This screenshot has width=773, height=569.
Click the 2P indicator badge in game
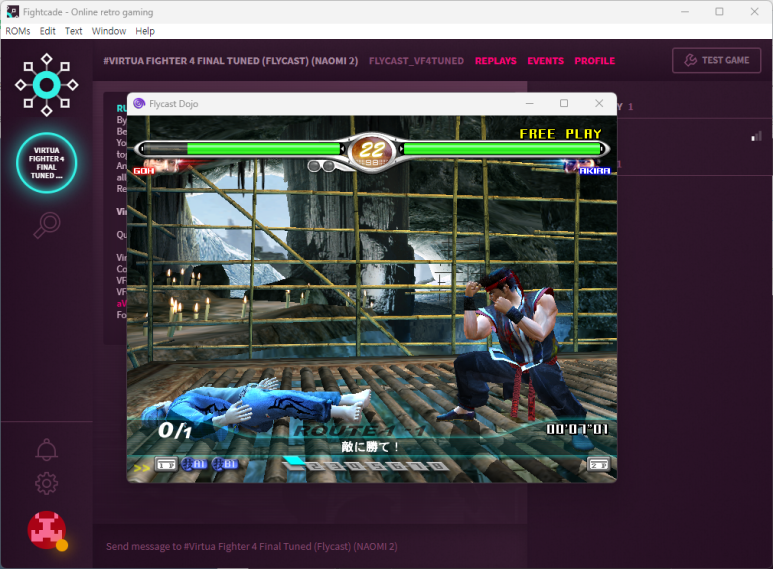(x=598, y=464)
